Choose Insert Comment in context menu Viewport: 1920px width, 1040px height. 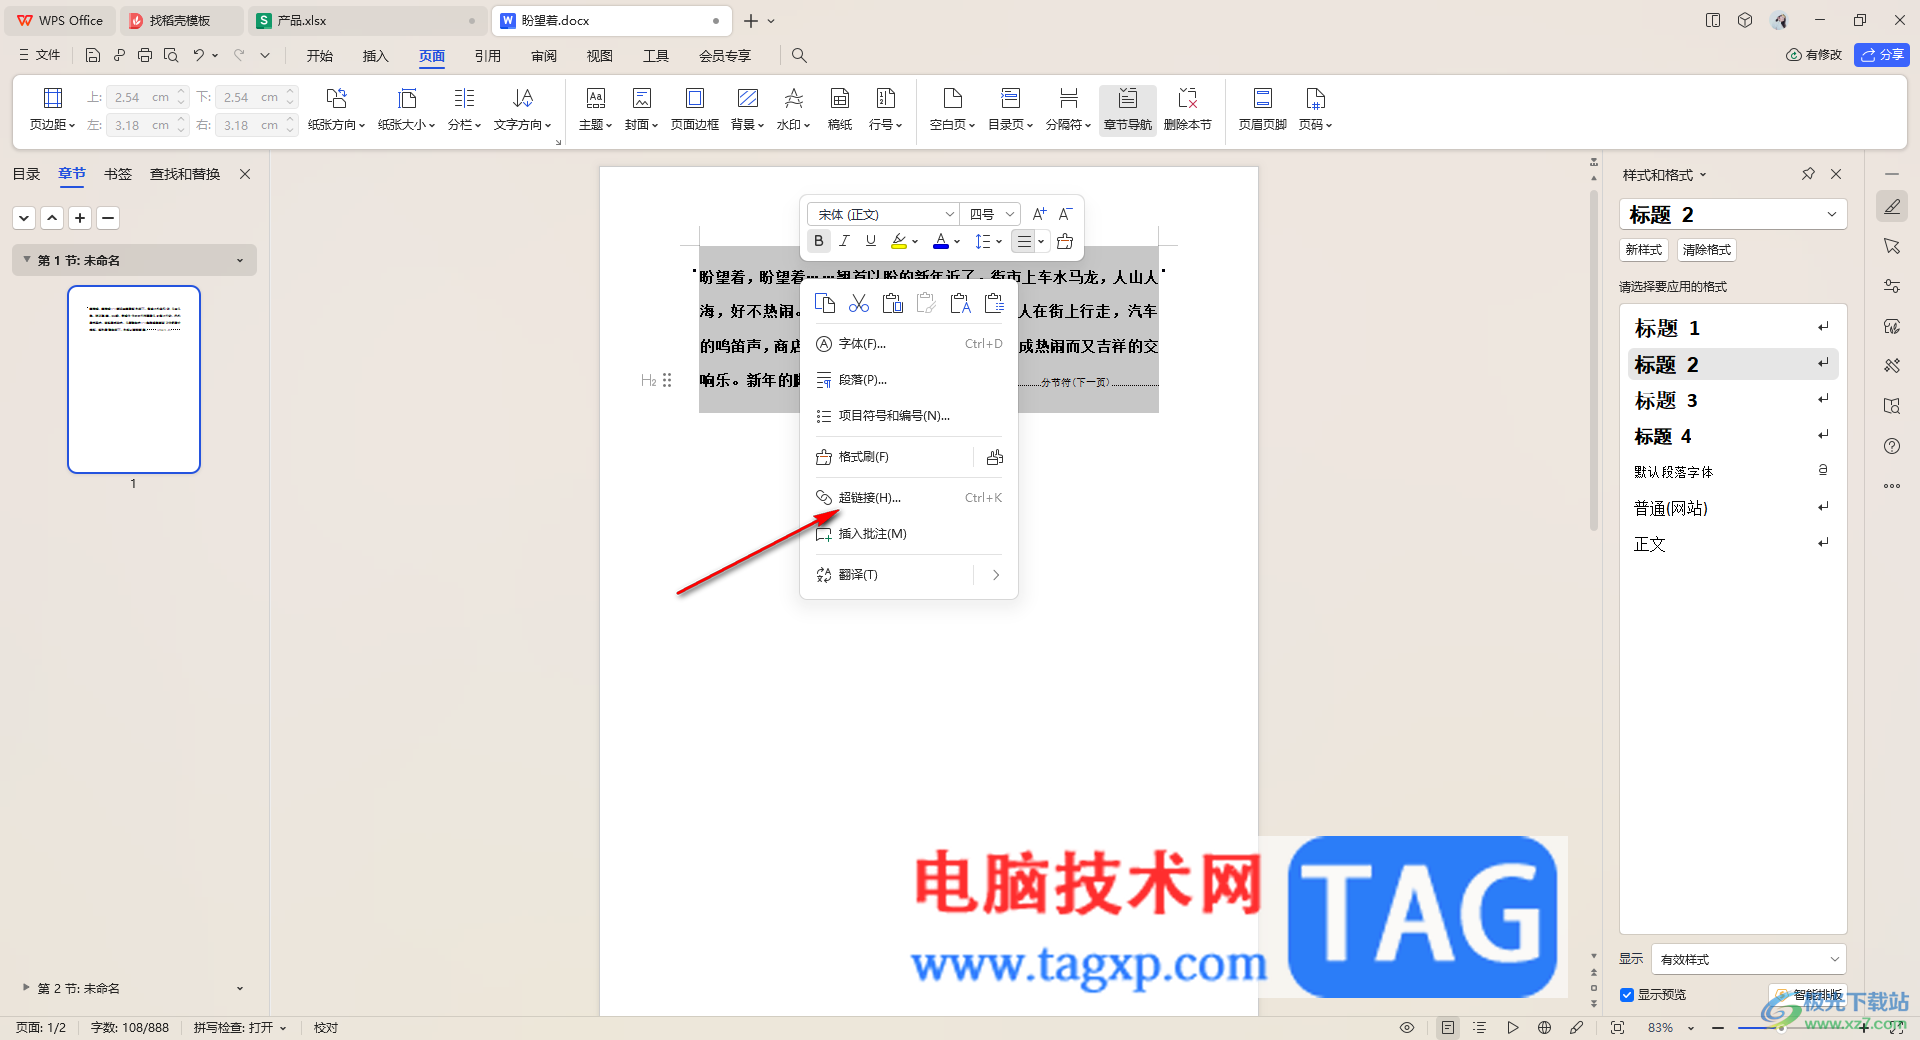909,534
